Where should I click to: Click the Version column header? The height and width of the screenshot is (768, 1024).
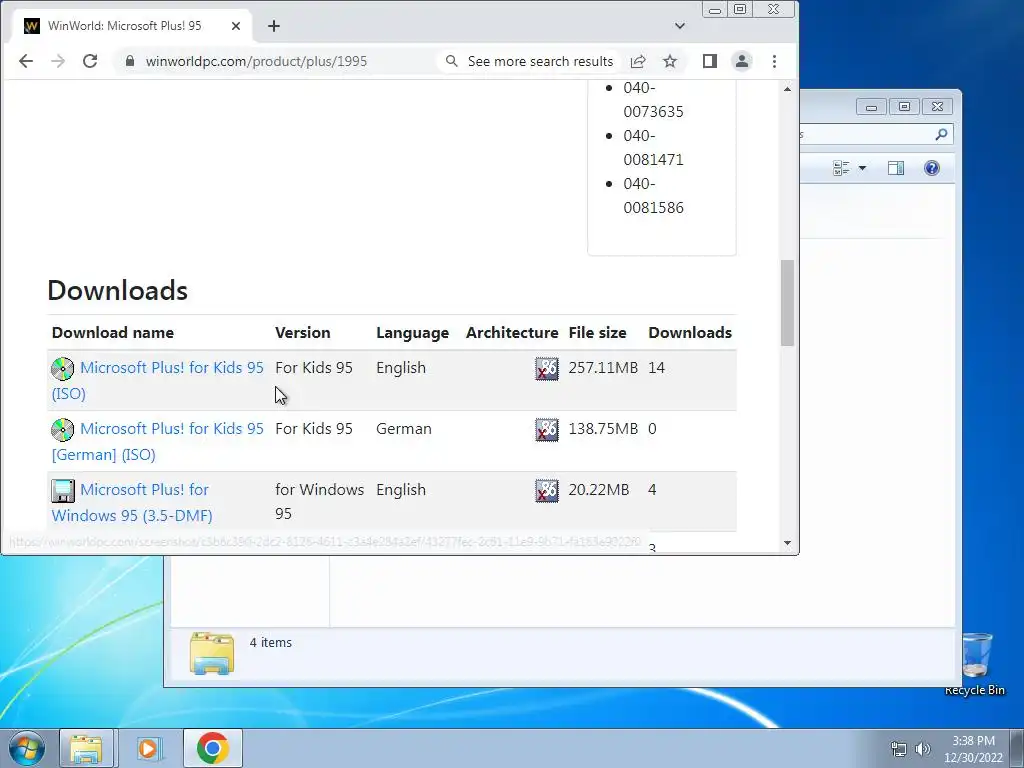click(302, 332)
